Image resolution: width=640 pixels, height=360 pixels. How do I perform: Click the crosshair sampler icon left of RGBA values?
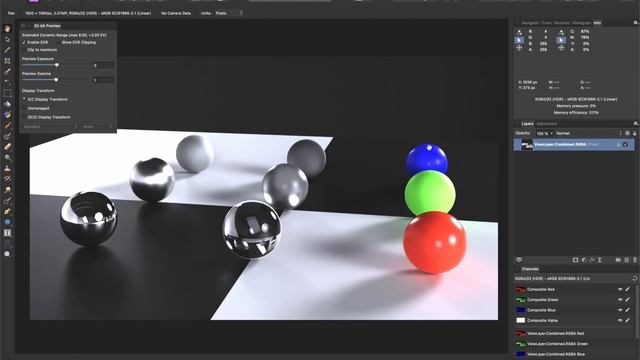[519, 48]
